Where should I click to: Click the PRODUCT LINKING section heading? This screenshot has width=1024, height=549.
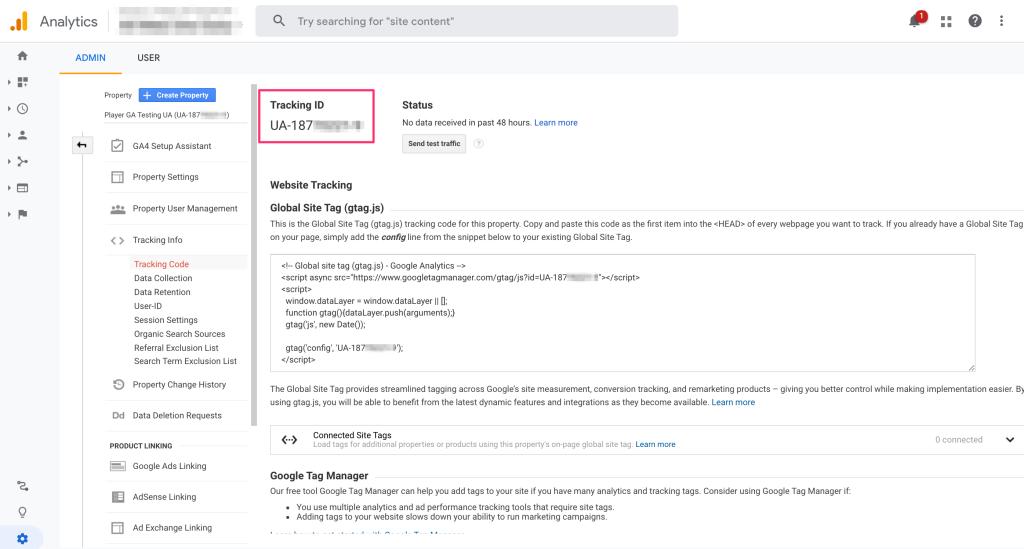(x=141, y=446)
